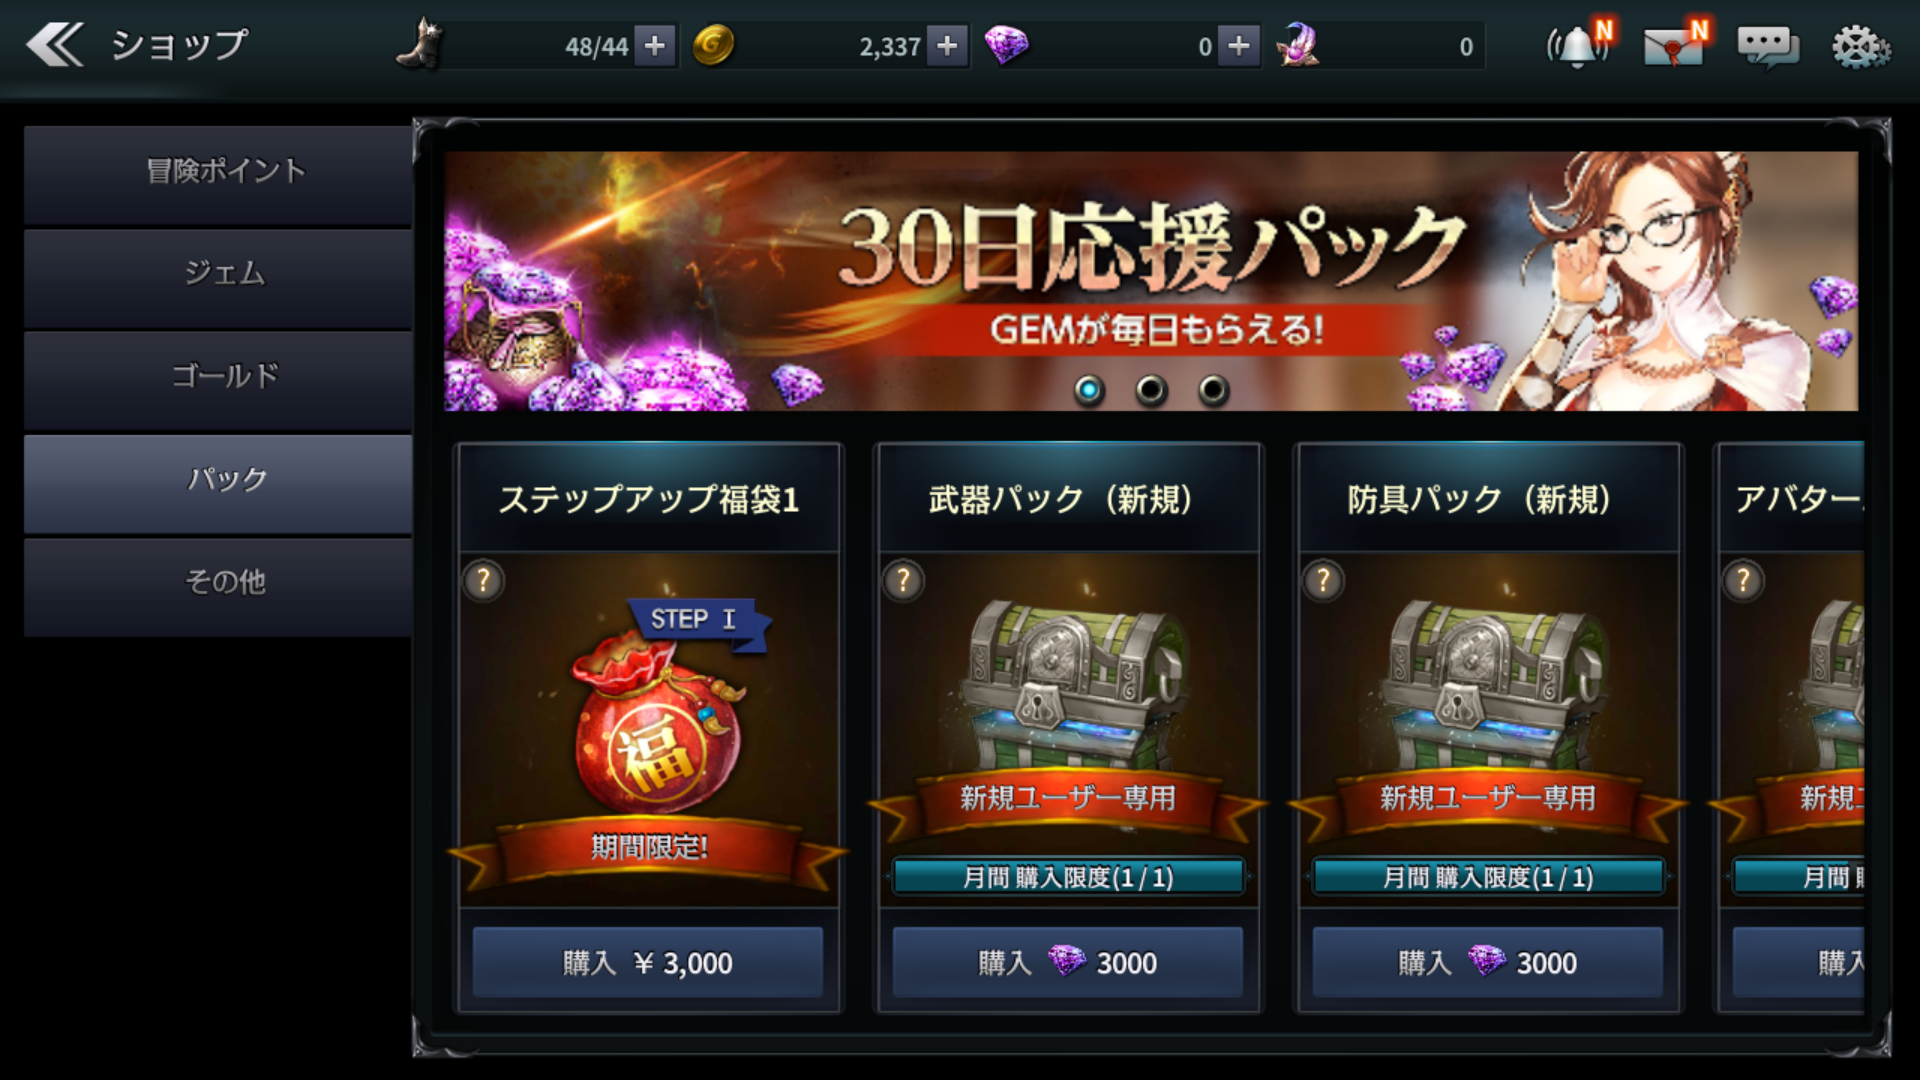This screenshot has width=1920, height=1080.
Task: Add stamina with boot plus button
Action: coord(654,46)
